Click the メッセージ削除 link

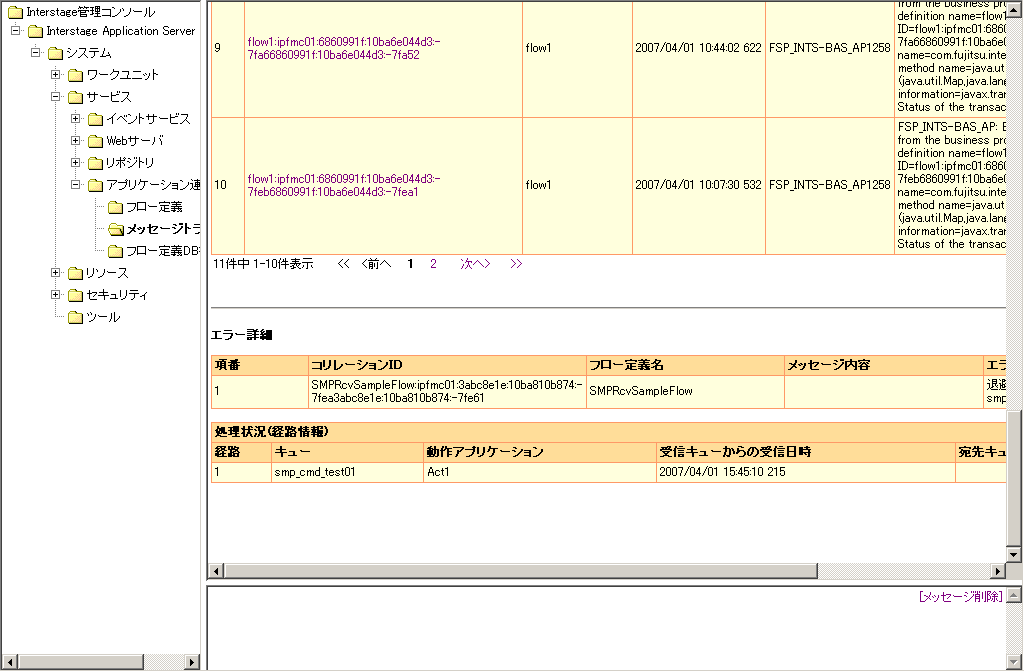click(x=959, y=596)
